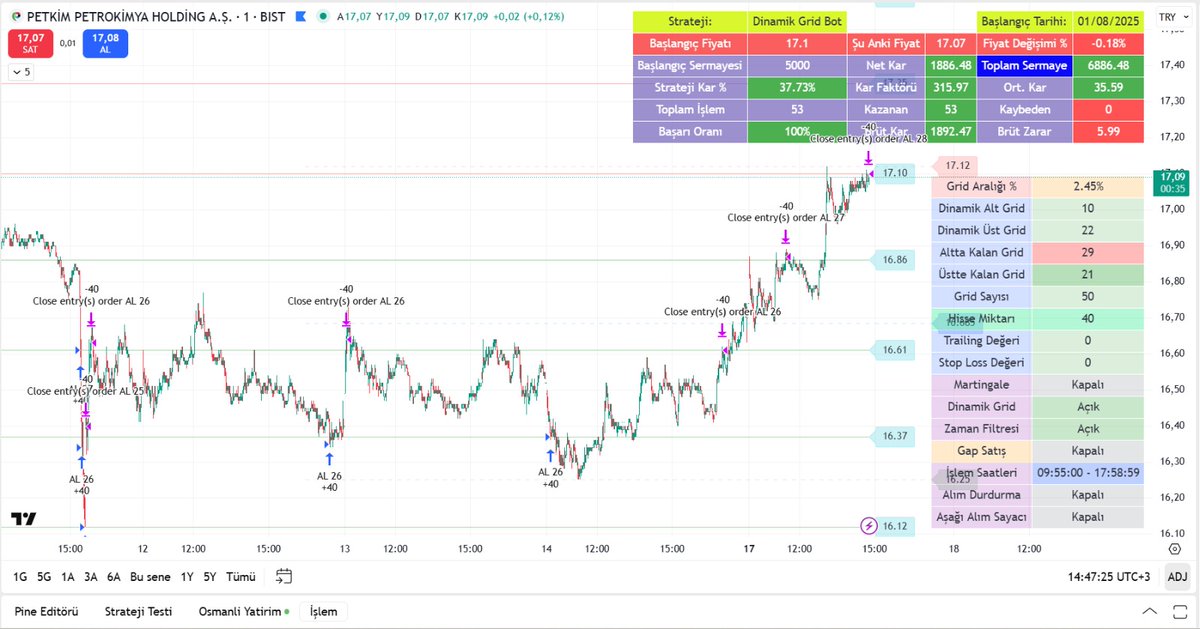Click the Brüt Zarar value 5.99
This screenshot has height=629, width=1200.
(x=1107, y=131)
